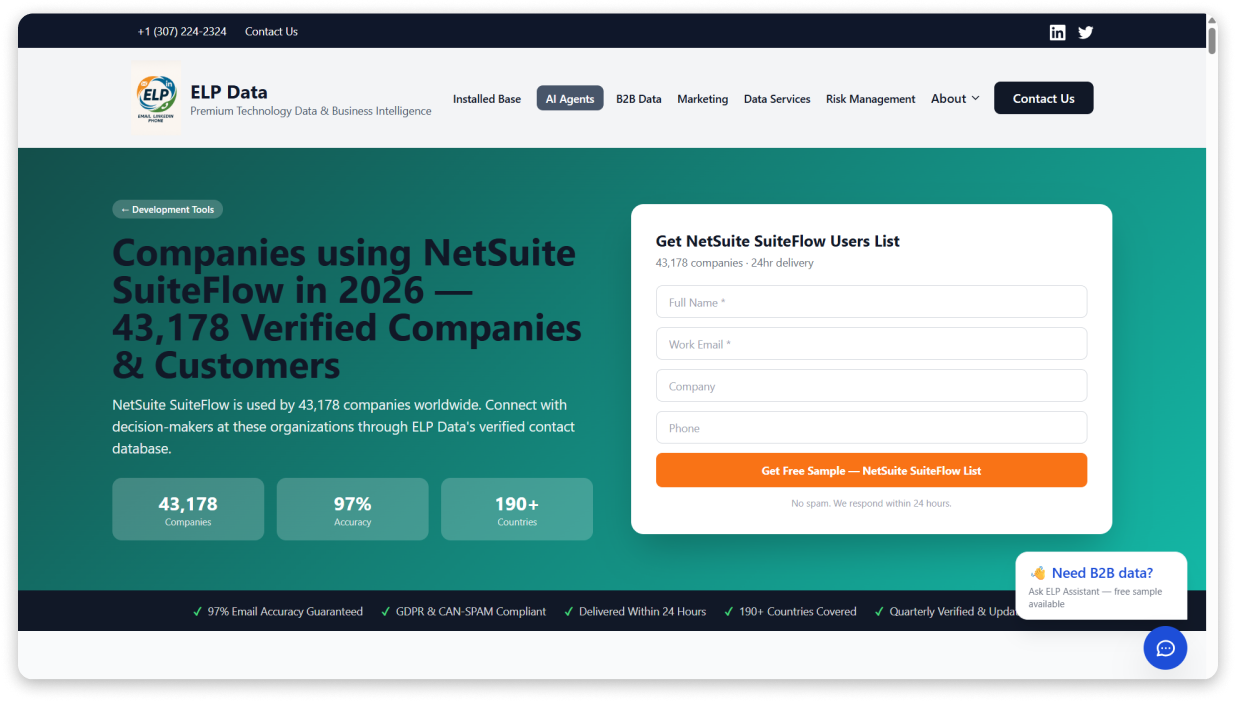Click Get Free Sample NetSuite SuiteFlow List button
Screen dimensions: 1236x702
[871, 470]
